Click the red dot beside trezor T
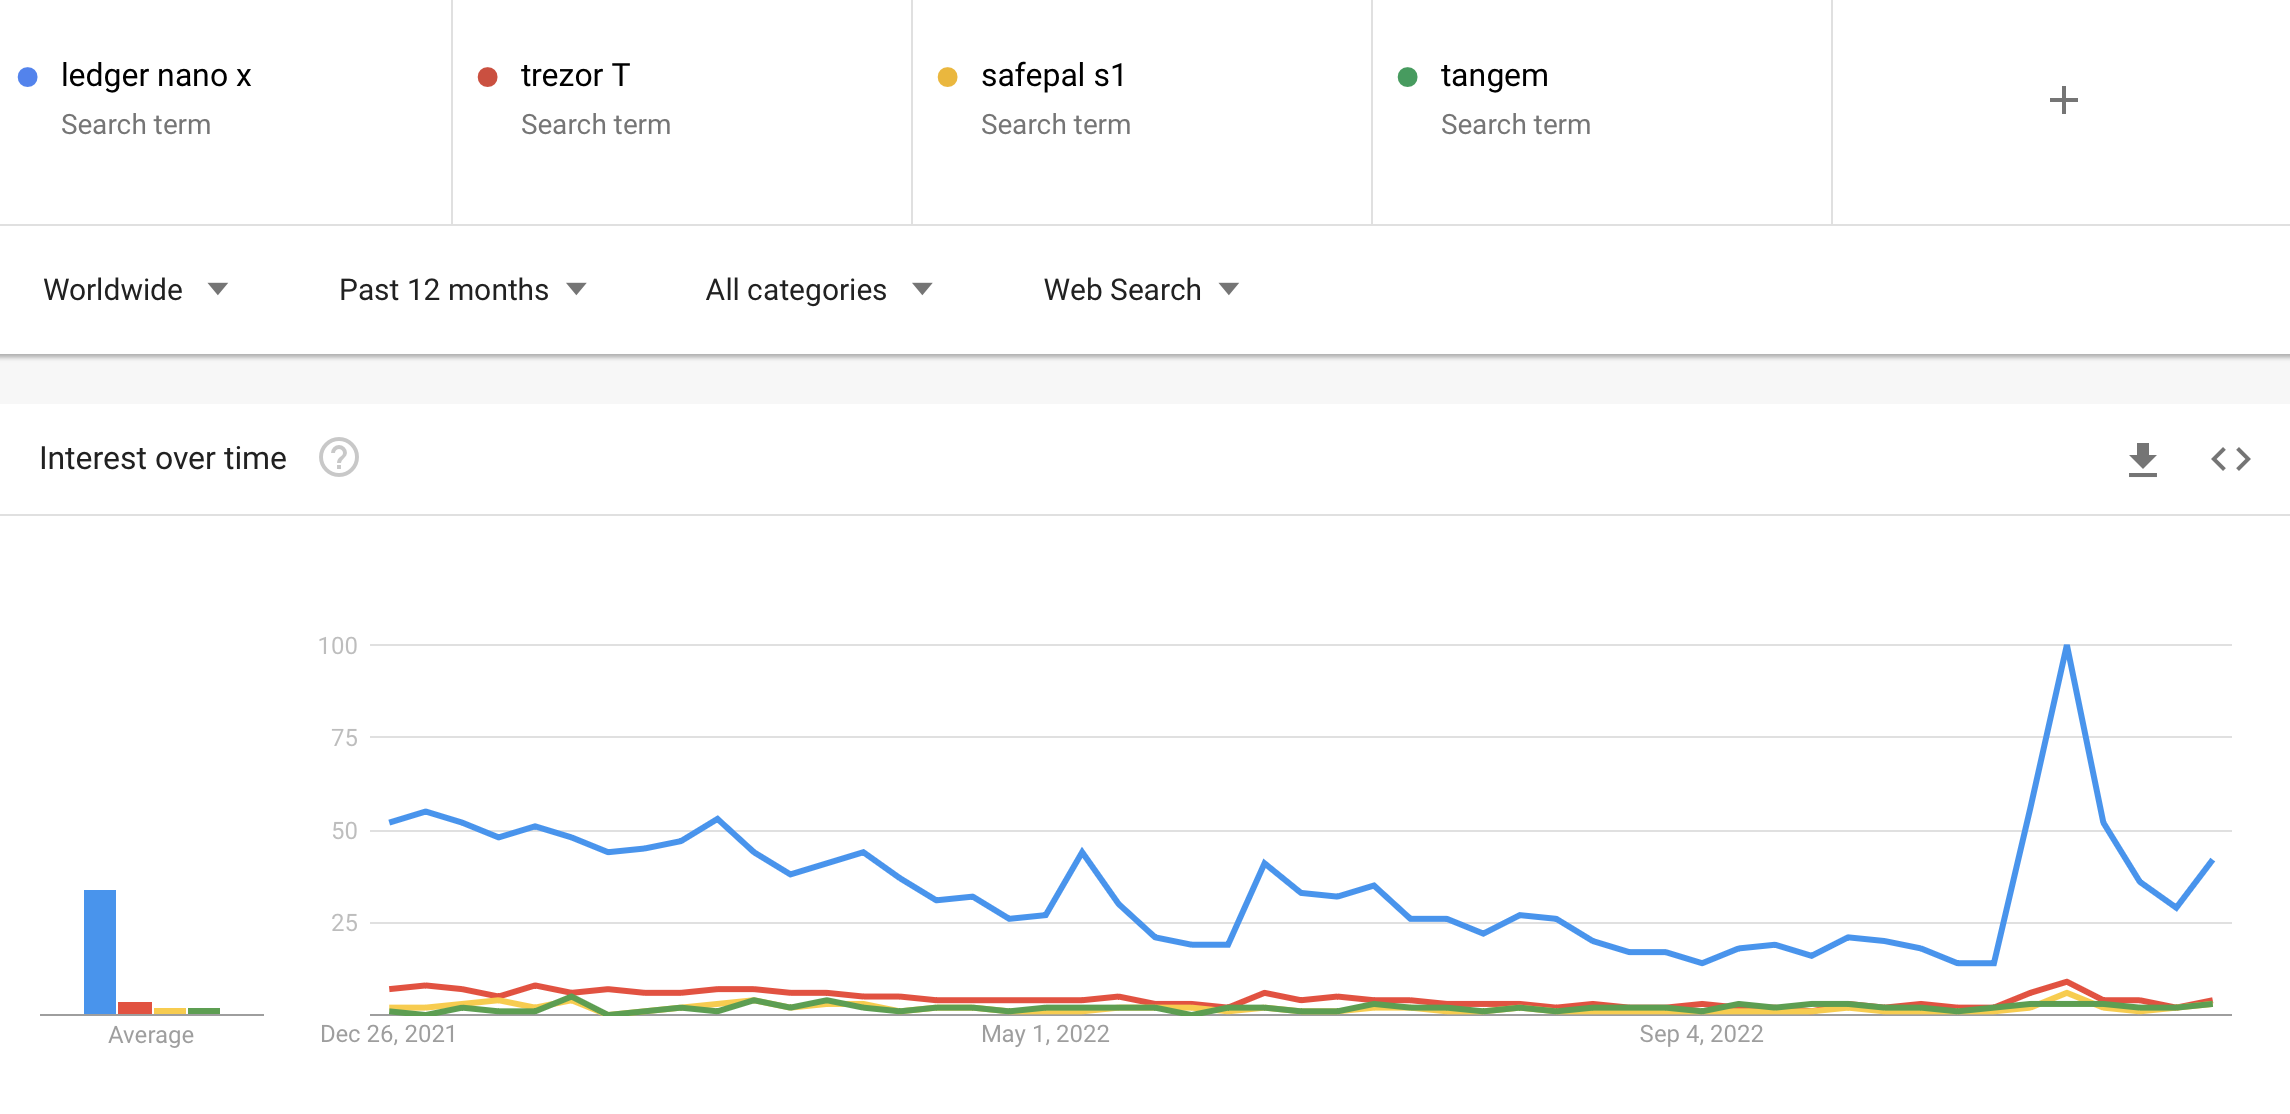Screen dimensions: 2290x1114 tap(488, 77)
